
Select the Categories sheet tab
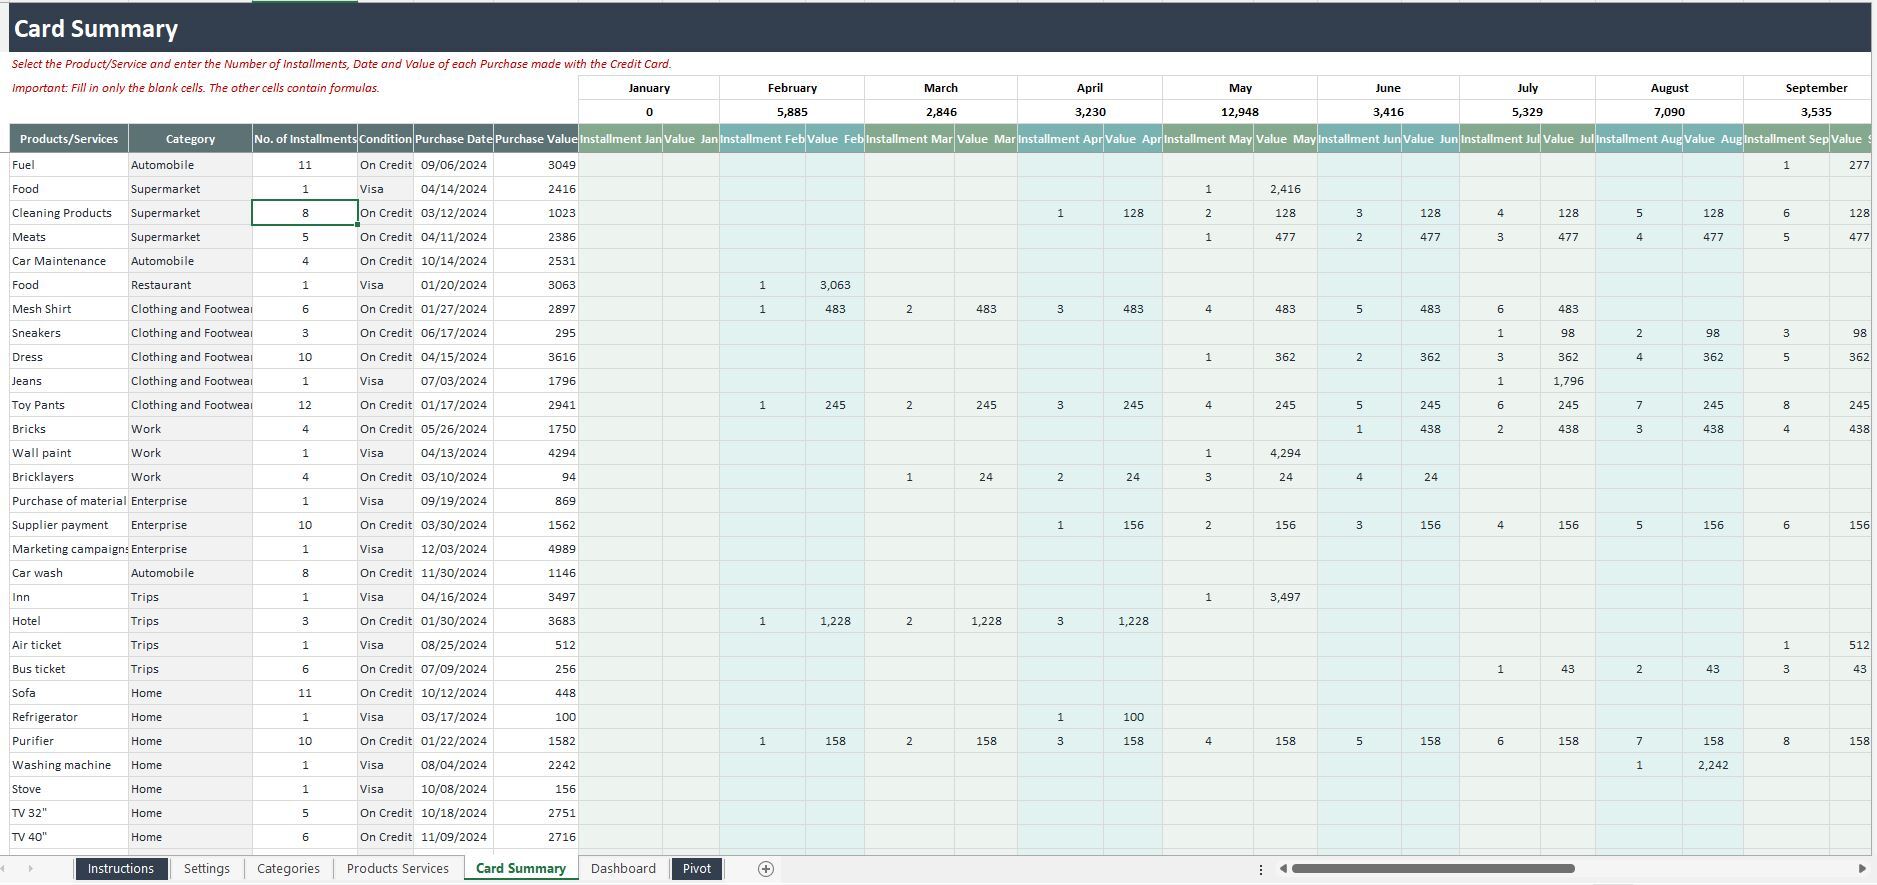(x=288, y=869)
